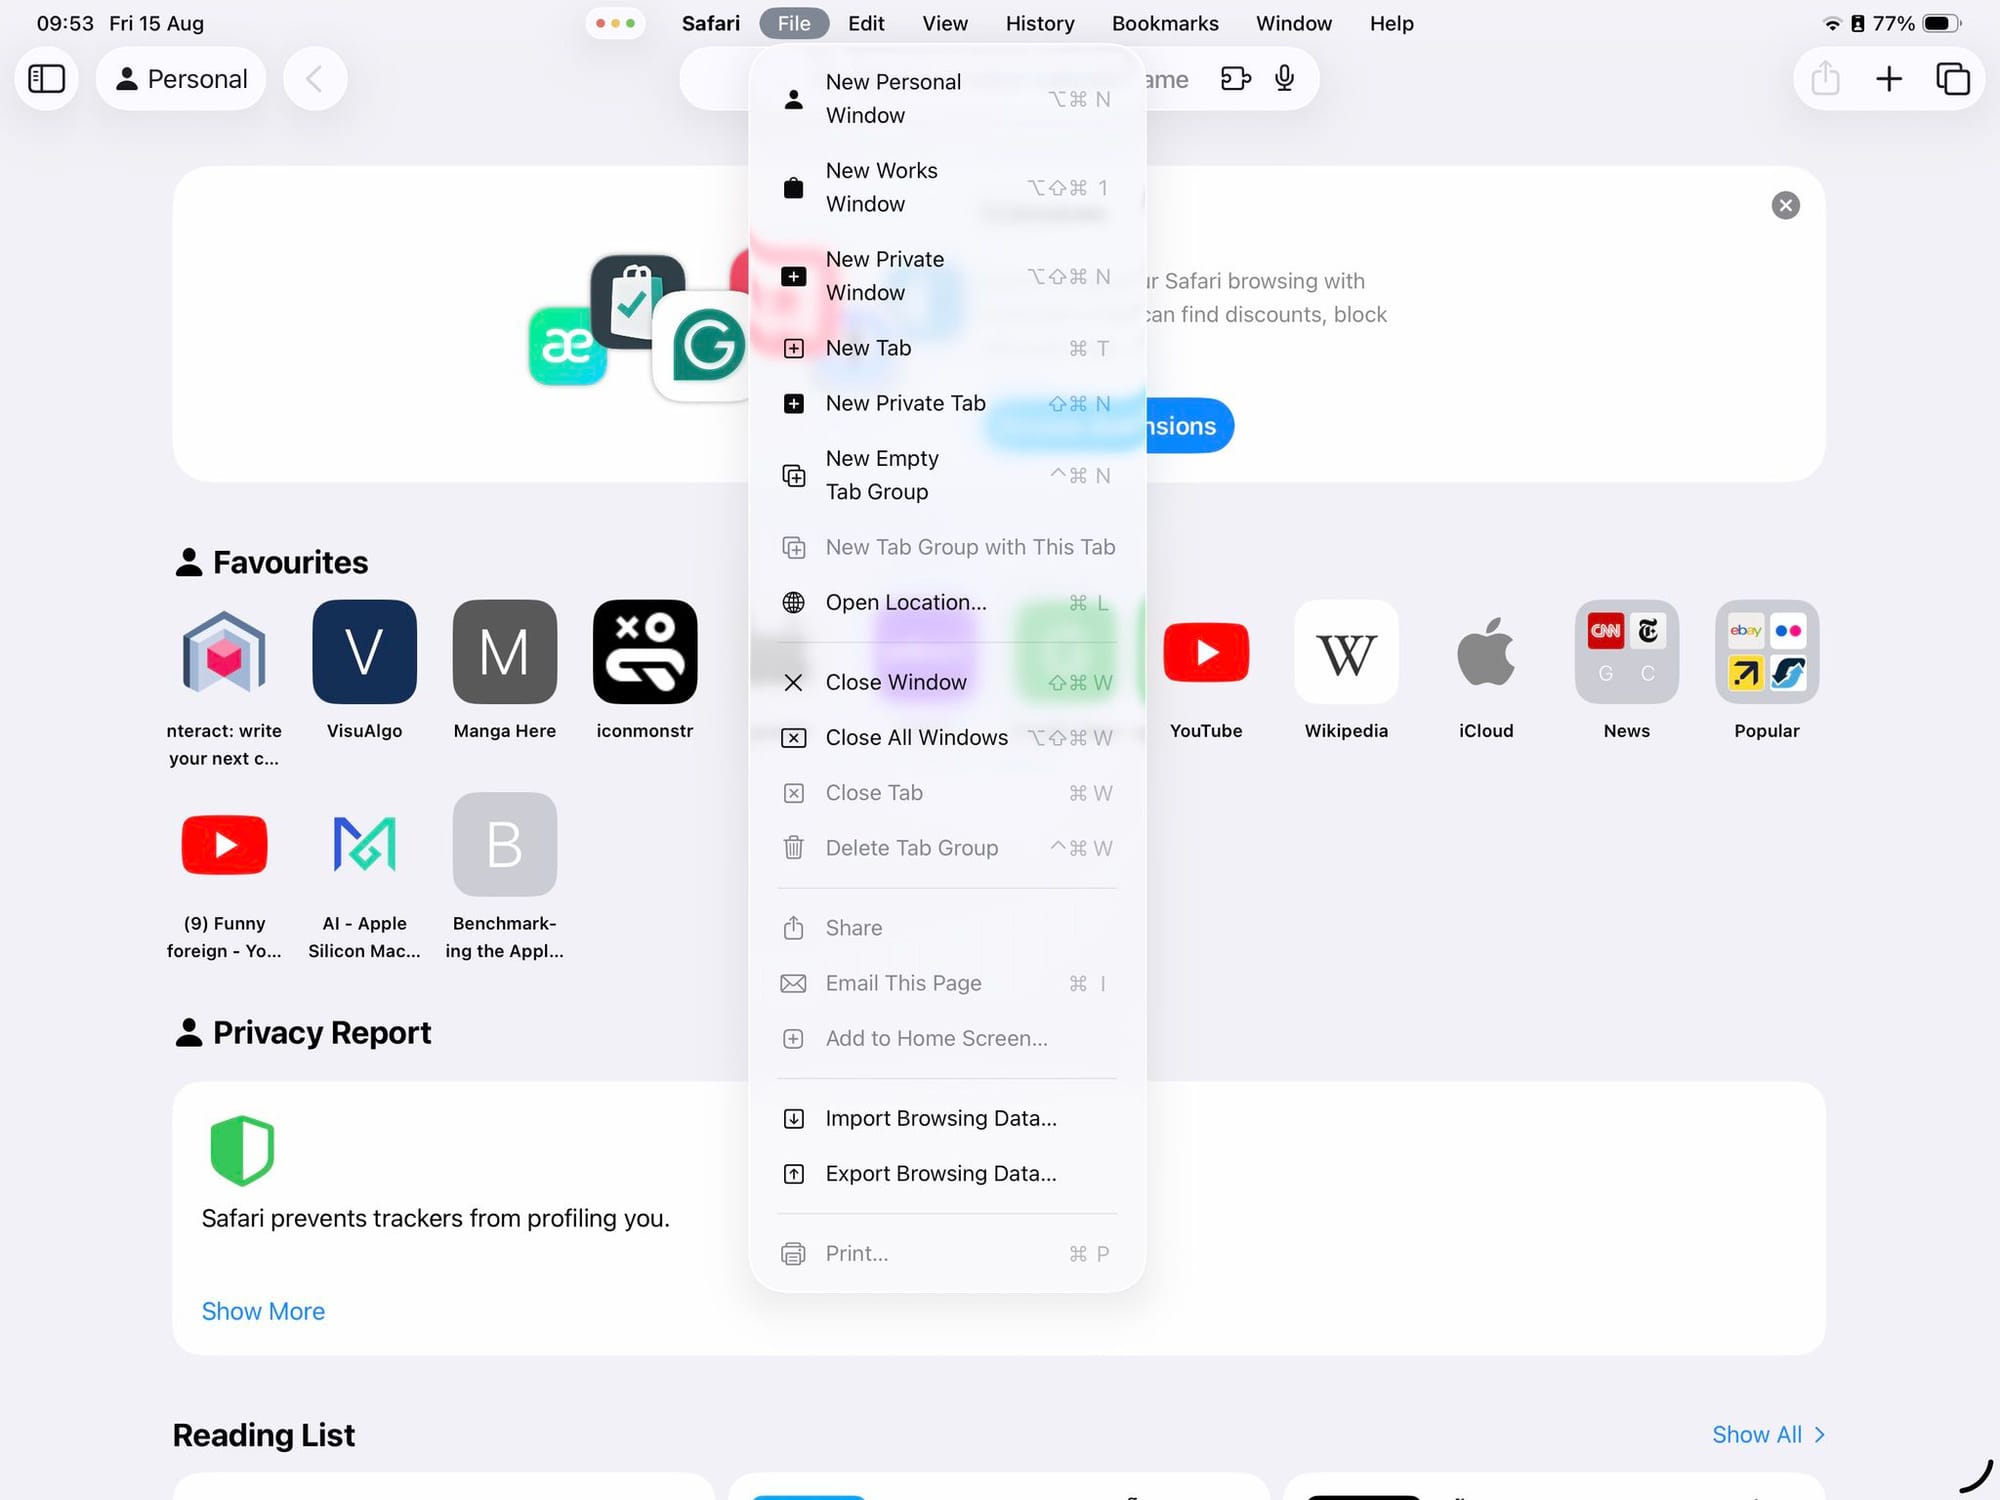Choose Close Window
Image resolution: width=2000 pixels, height=1500 pixels.
[947, 682]
